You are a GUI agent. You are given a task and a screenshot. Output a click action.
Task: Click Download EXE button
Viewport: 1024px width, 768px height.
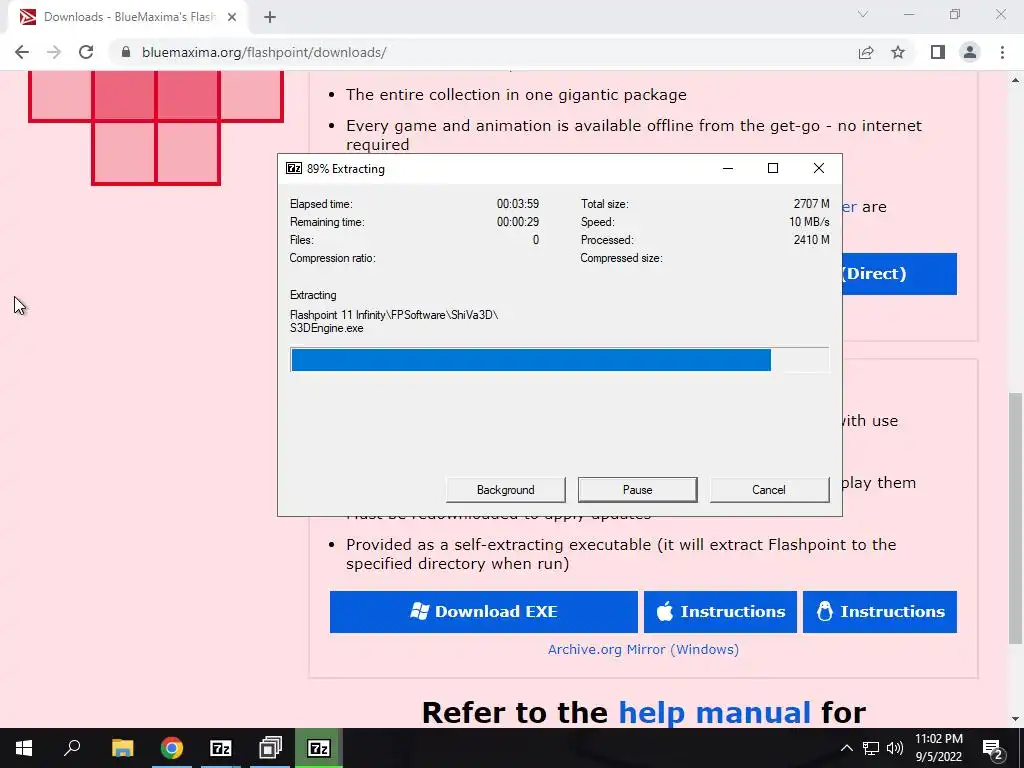click(483, 612)
